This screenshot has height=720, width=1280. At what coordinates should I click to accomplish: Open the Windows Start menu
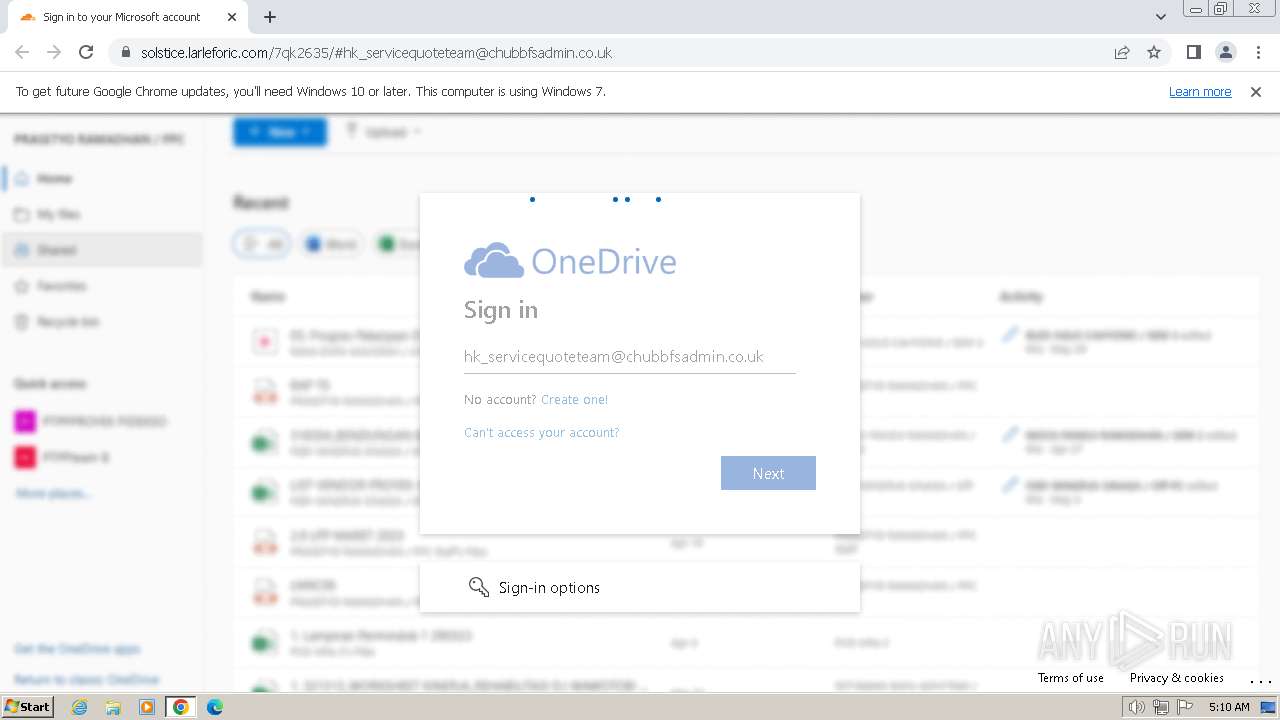click(28, 706)
